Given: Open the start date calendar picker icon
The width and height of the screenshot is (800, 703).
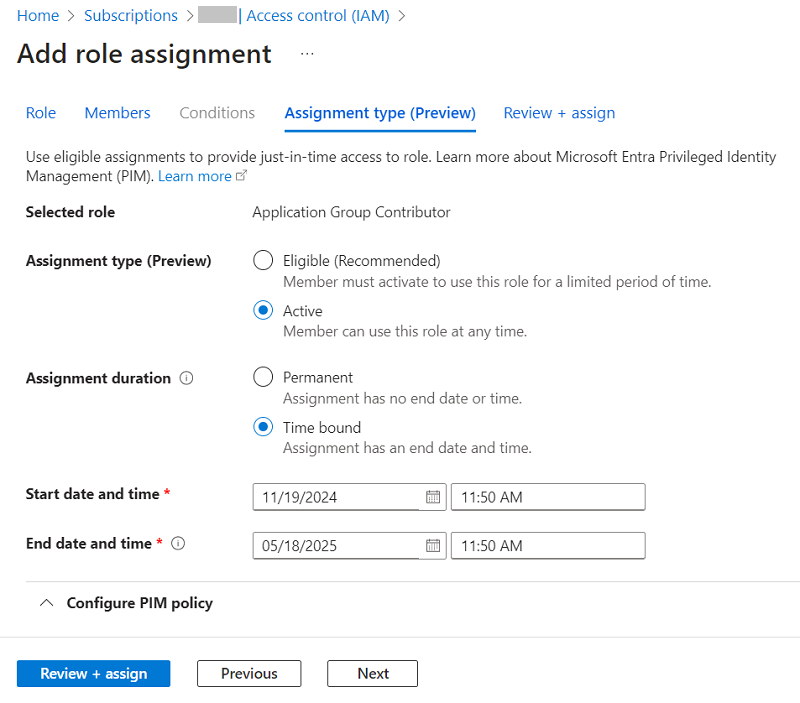Looking at the screenshot, I should click(x=433, y=497).
